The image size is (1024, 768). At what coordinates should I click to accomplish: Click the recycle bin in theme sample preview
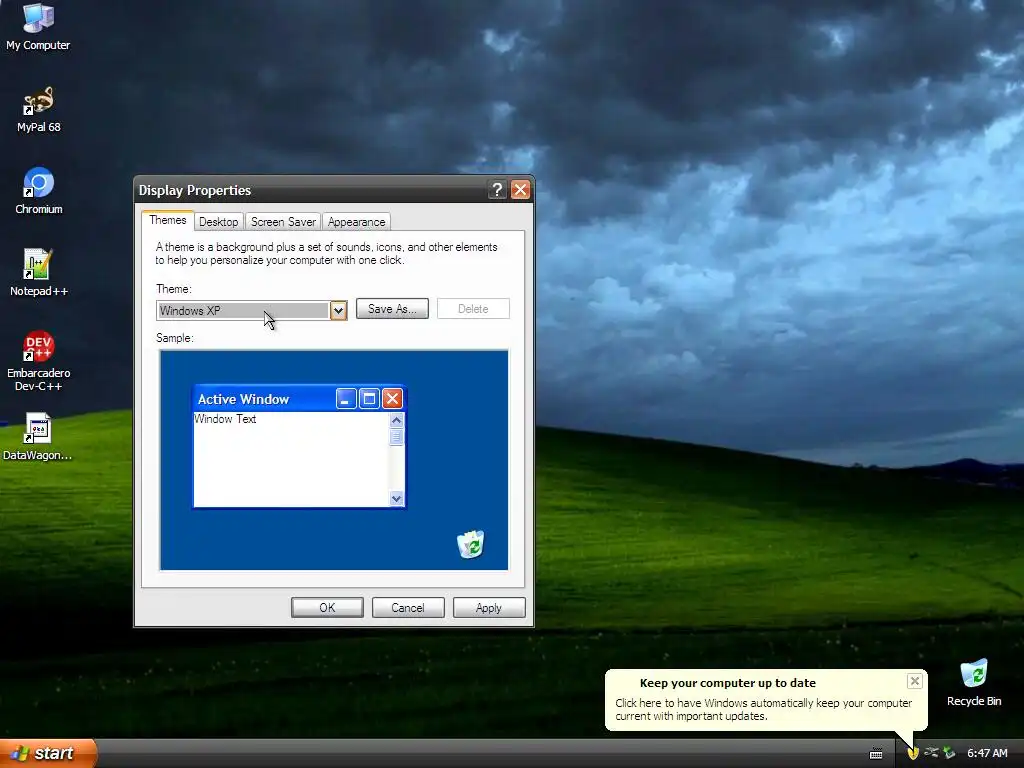pyautogui.click(x=470, y=544)
